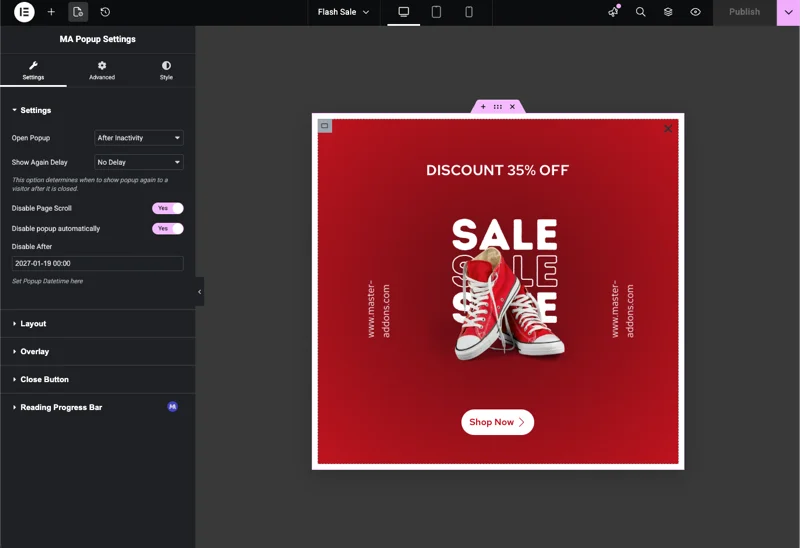Open the Flash Sale document dropdown
The height and width of the screenshot is (548, 800).
click(x=343, y=12)
